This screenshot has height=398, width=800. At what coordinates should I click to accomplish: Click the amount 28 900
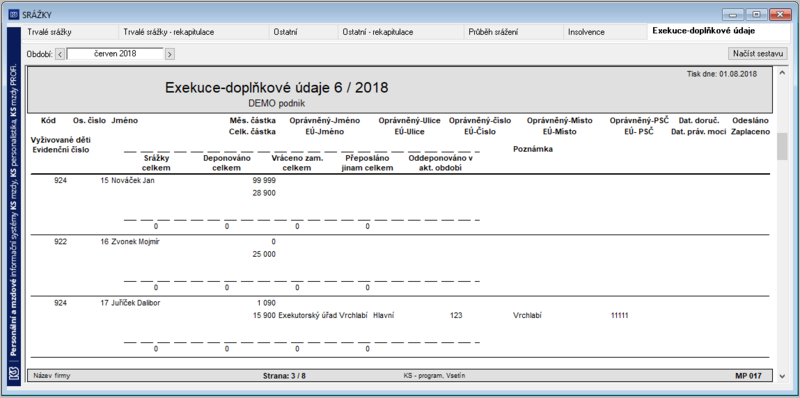coord(264,193)
